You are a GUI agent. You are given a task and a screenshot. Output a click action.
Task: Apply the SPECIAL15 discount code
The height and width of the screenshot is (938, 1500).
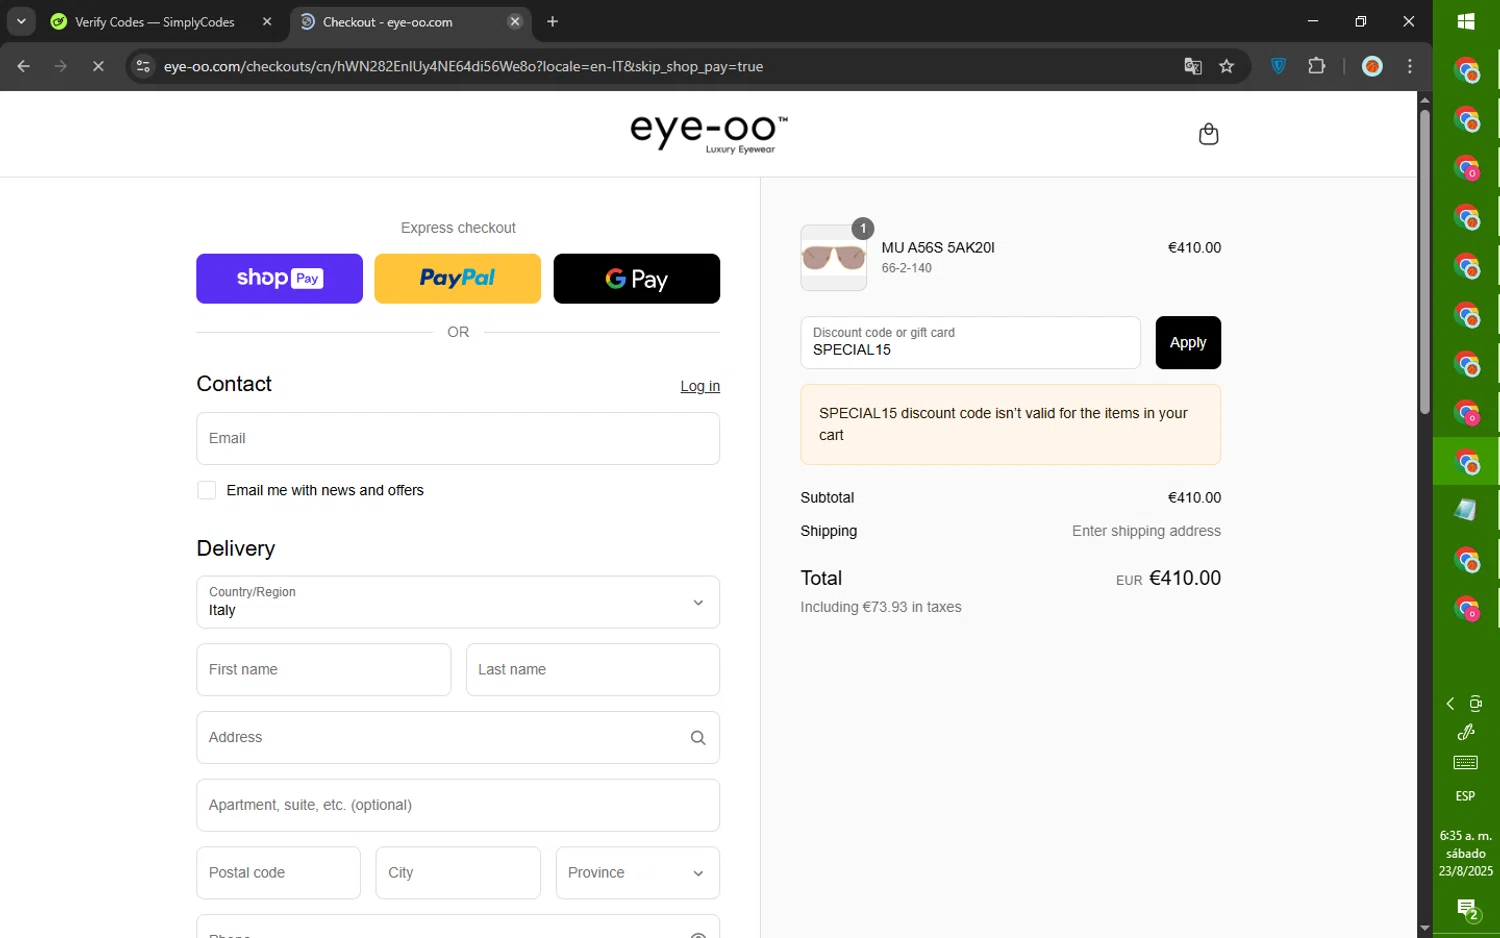[1188, 343]
